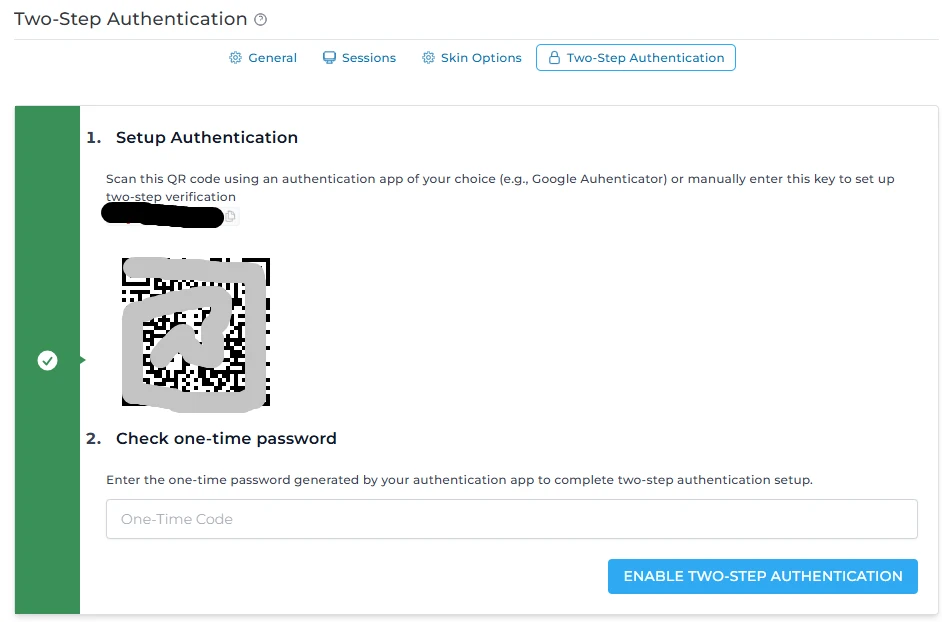Go to the Skin Options tab
The image size is (942, 622).
(481, 58)
